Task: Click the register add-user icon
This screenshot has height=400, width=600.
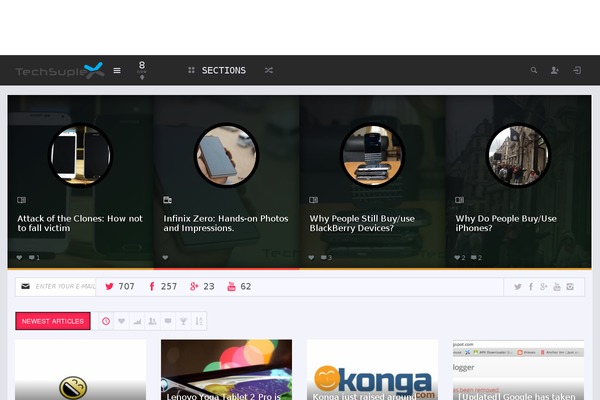Action: click(x=554, y=70)
